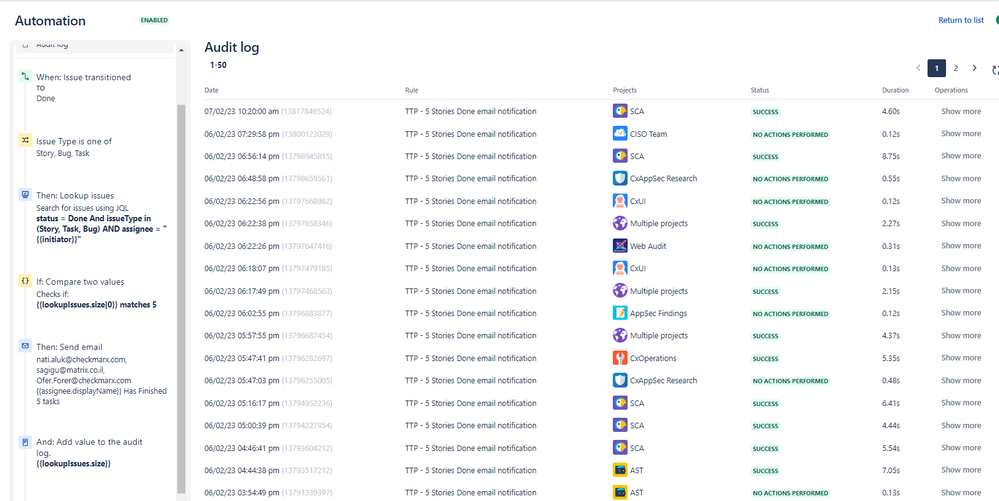999x501 pixels.
Task: Click SCA project icon in 05:16:17 row
Action: (620, 403)
